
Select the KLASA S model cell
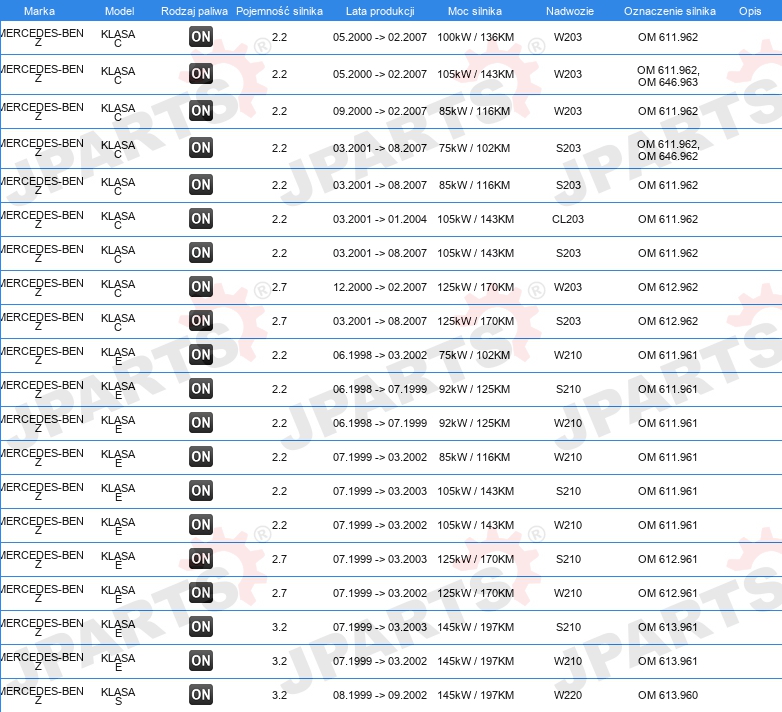(x=118, y=696)
